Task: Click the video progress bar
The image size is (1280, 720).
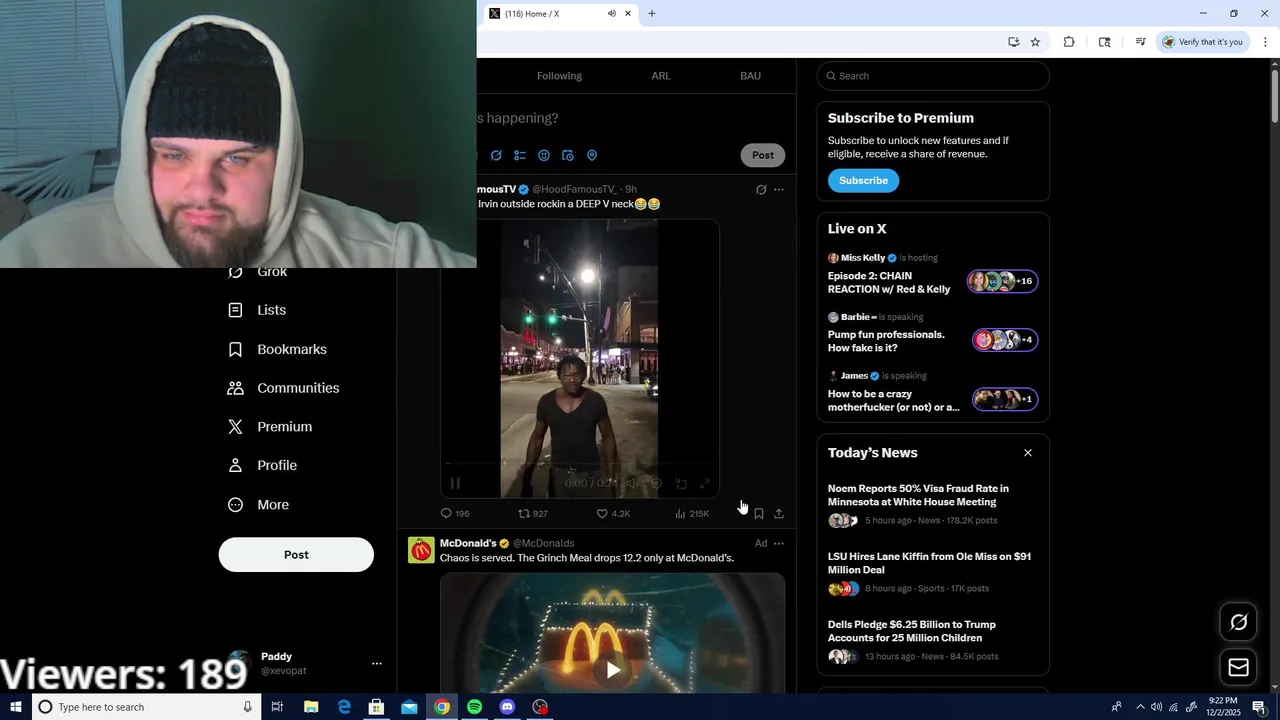Action: pyautogui.click(x=579, y=464)
